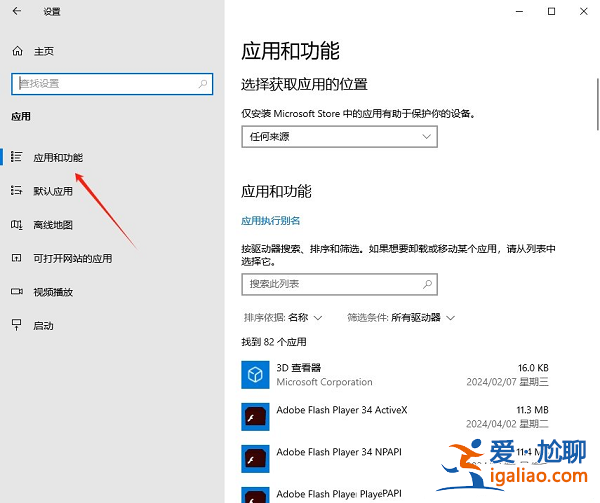Open 视频播放 in the sidebar
The height and width of the screenshot is (503, 600).
(x=53, y=292)
